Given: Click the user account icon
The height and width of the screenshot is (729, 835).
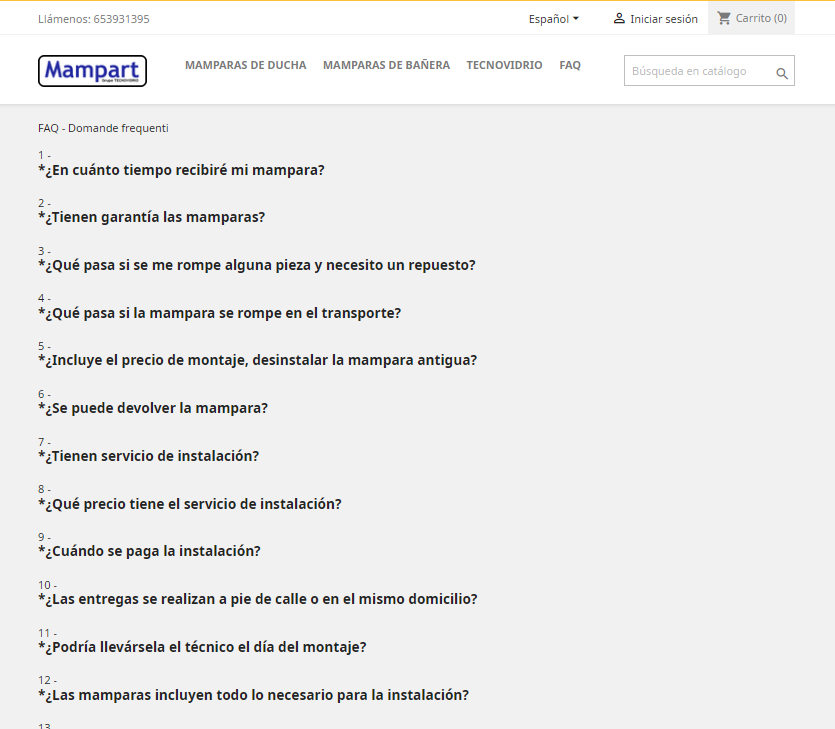Looking at the screenshot, I should pos(619,18).
